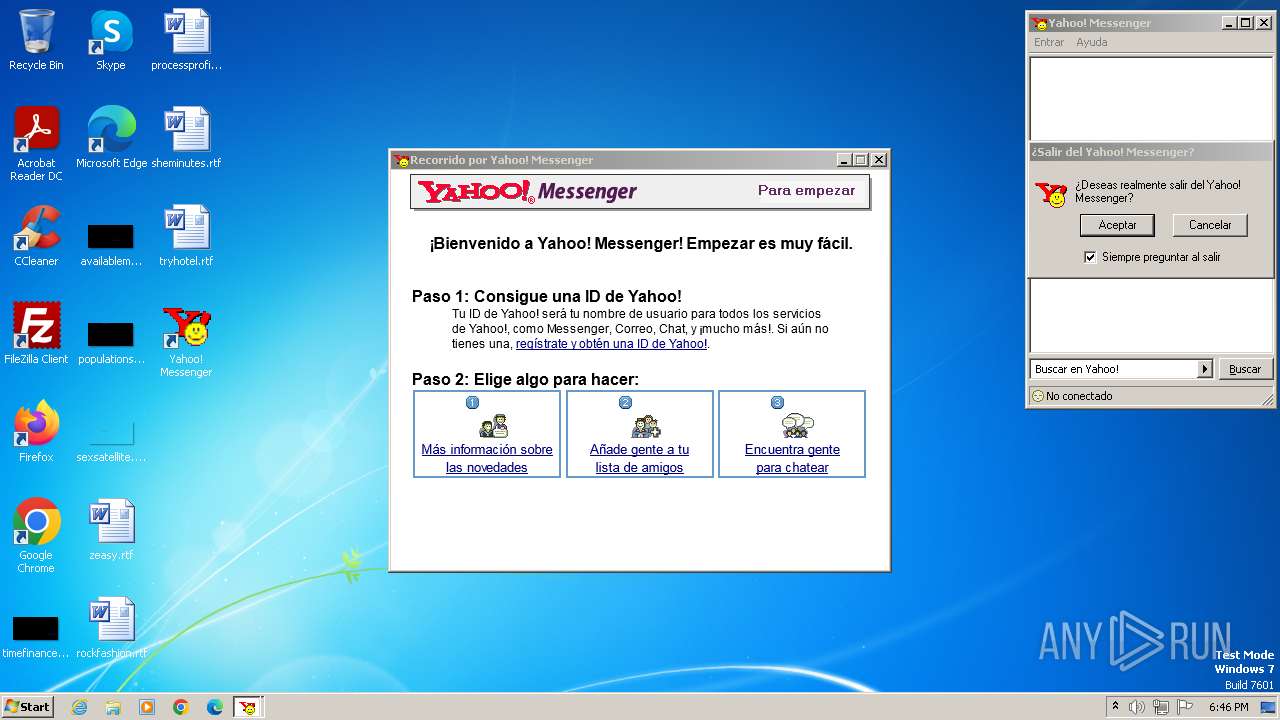Open Más información sobre las novedades link

487,458
